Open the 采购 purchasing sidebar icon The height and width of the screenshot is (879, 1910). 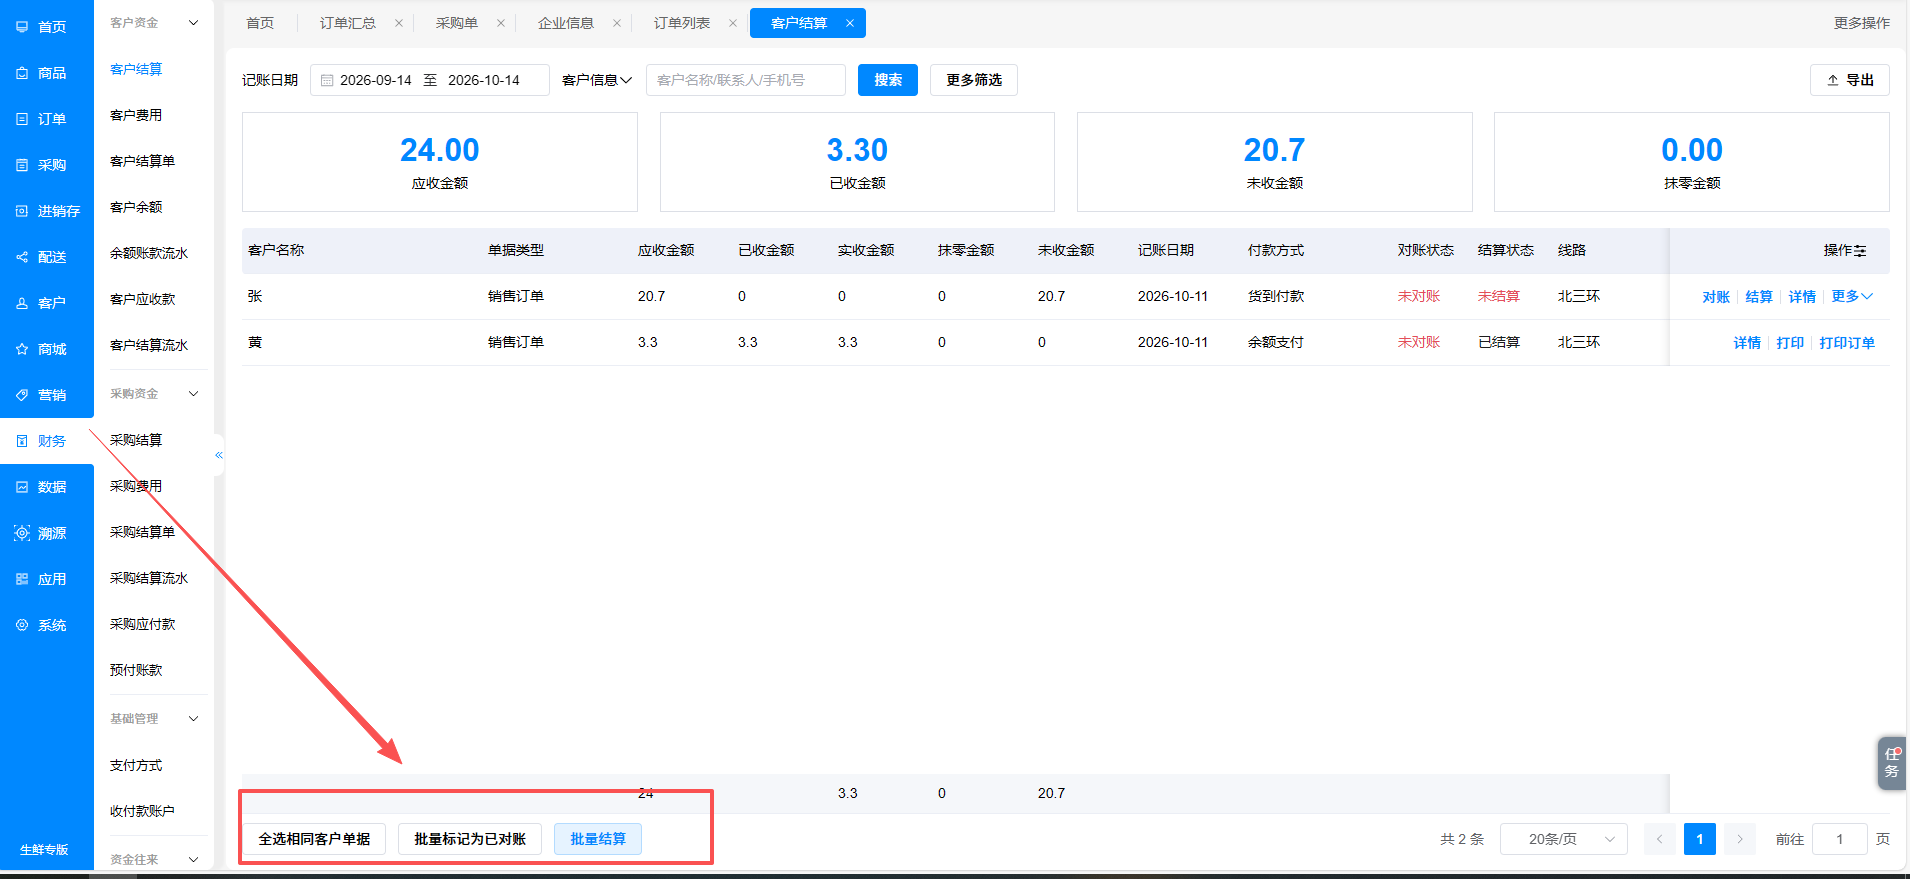22,165
